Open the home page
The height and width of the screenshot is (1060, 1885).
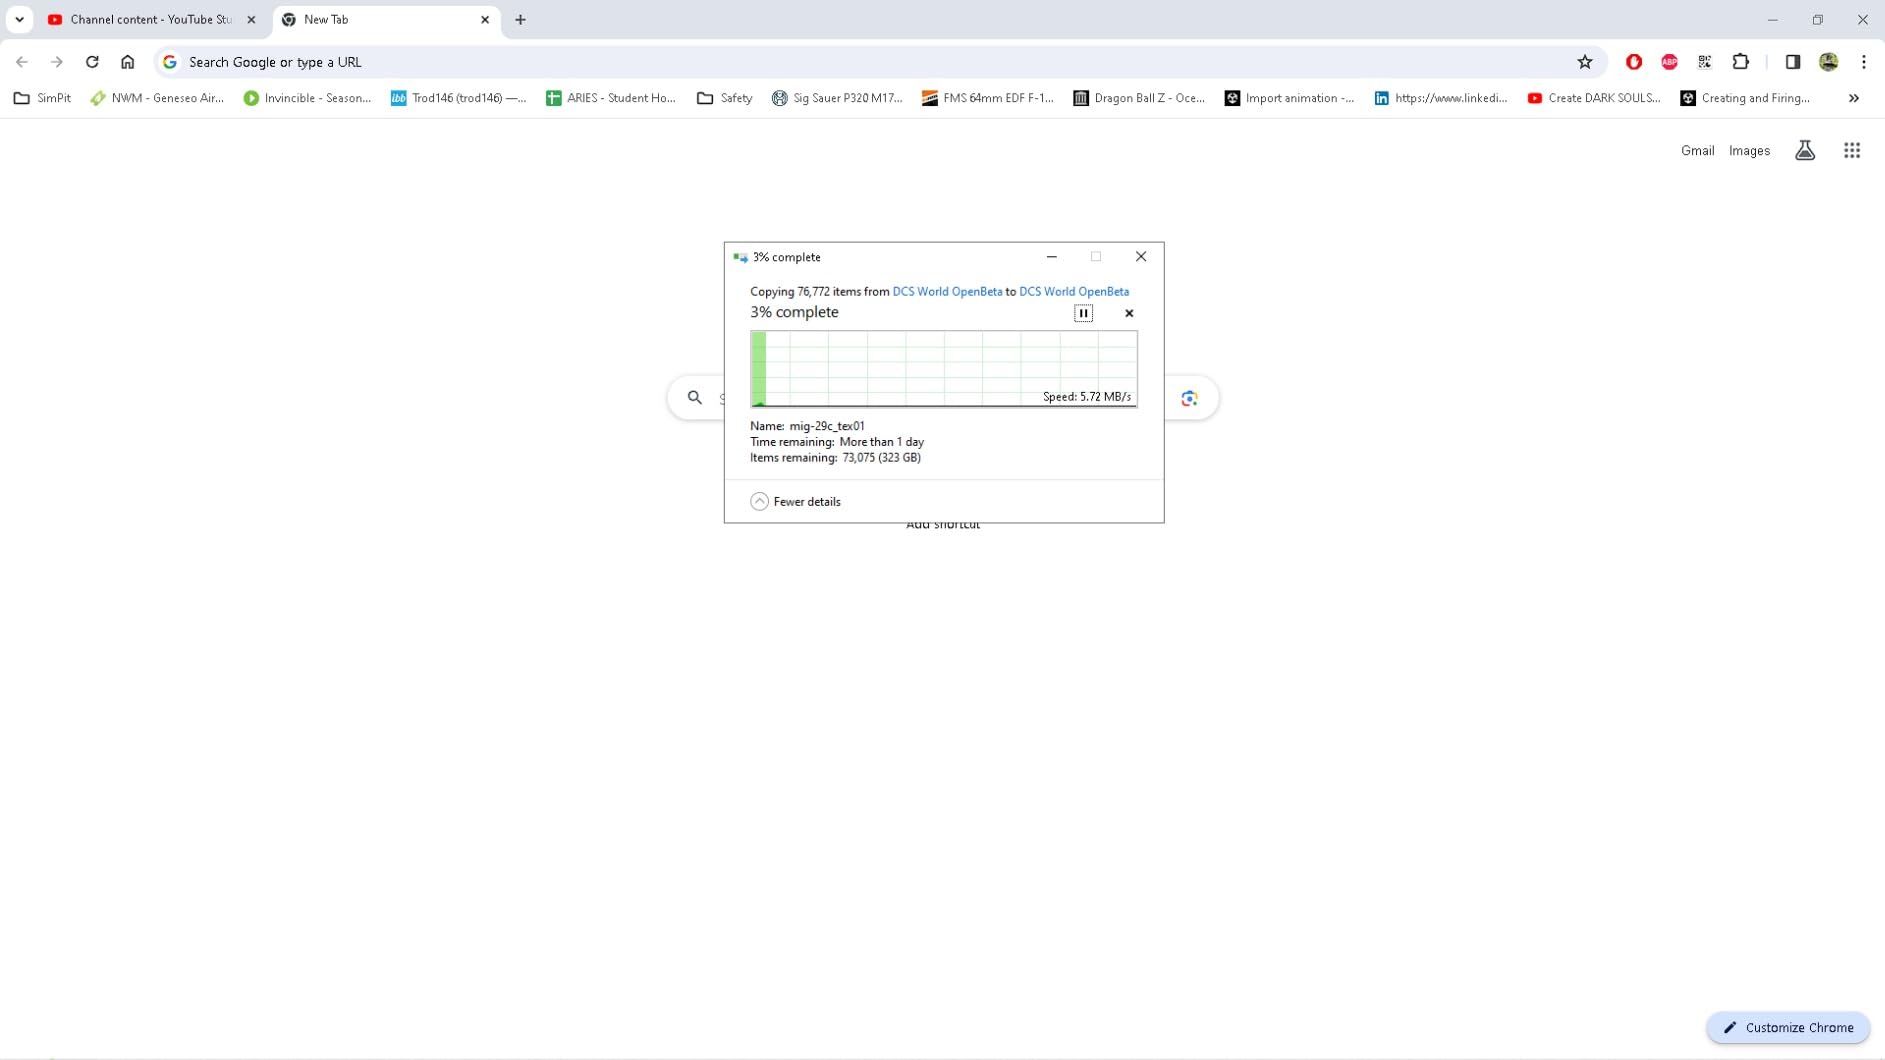(128, 62)
